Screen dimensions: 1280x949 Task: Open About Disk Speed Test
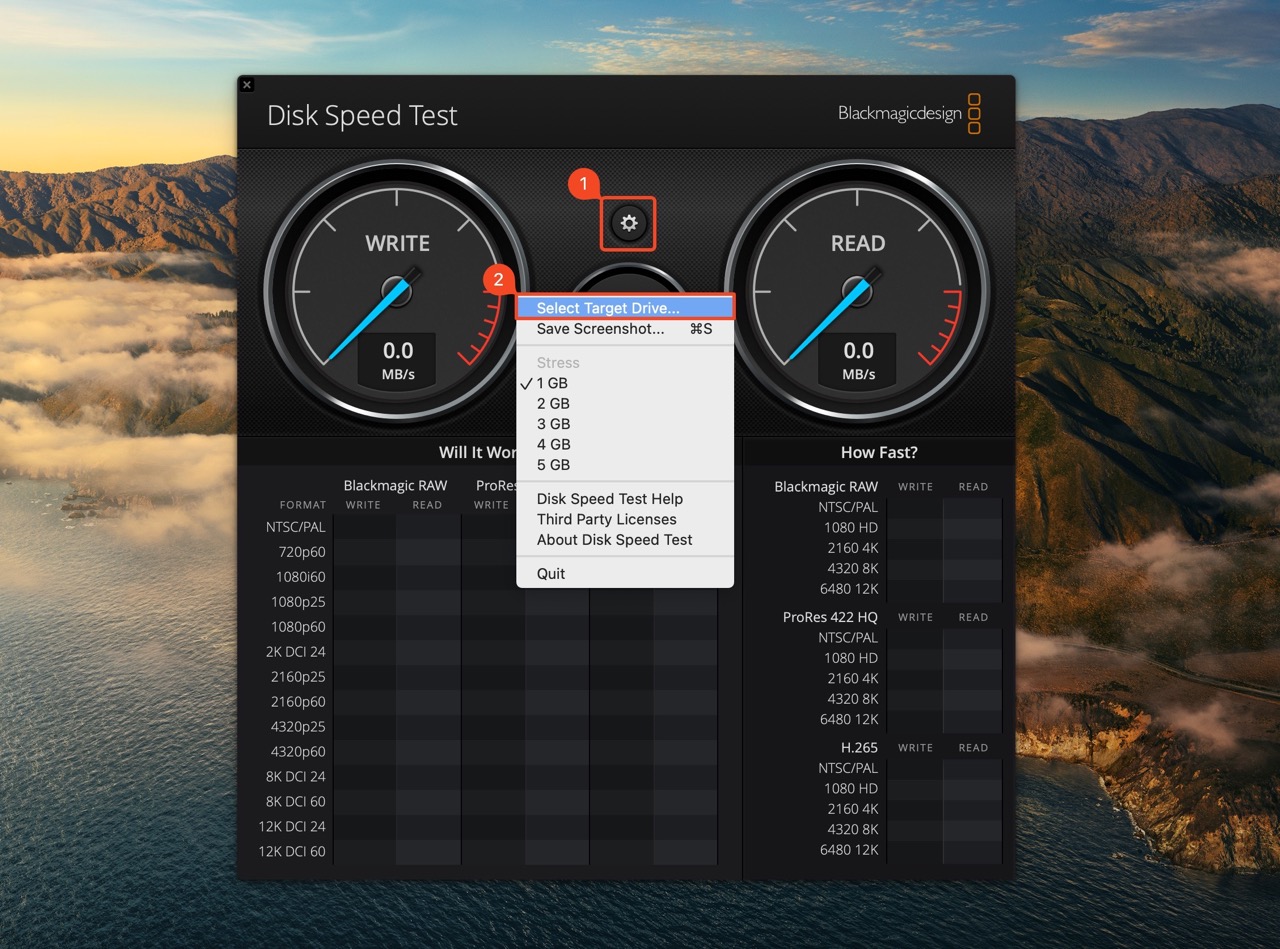click(x=625, y=539)
